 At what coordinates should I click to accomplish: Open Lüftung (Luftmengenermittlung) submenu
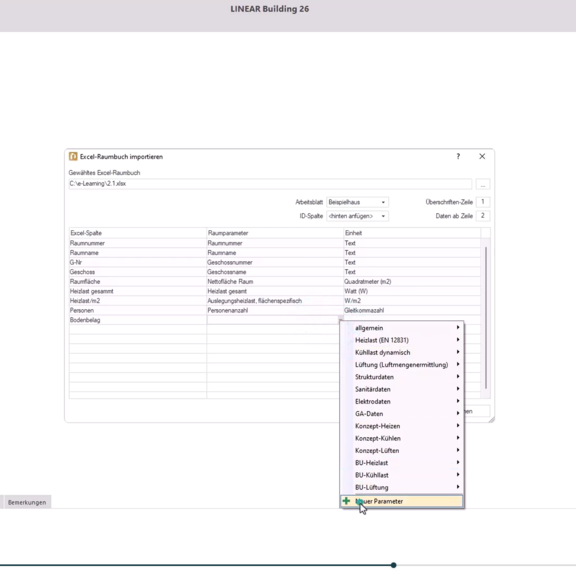click(402, 365)
